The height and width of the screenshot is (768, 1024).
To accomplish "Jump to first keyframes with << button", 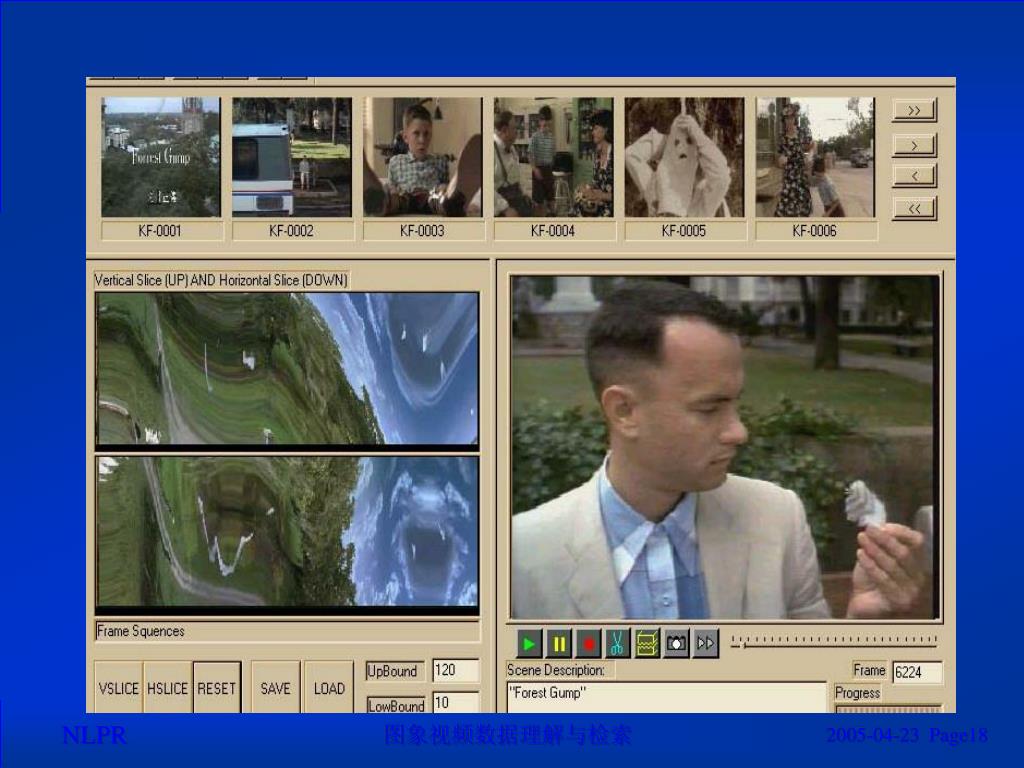I will coord(914,208).
